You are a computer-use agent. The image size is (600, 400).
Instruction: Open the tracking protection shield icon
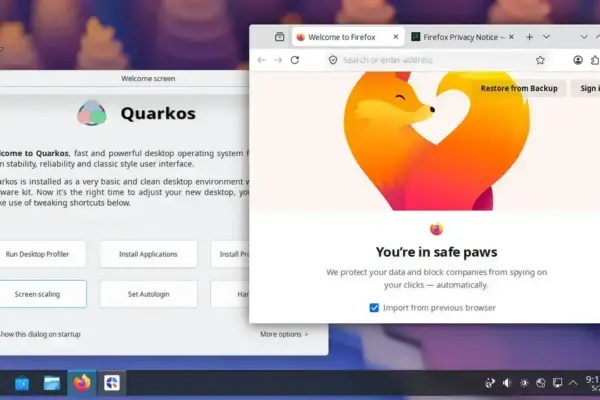[x=333, y=60]
